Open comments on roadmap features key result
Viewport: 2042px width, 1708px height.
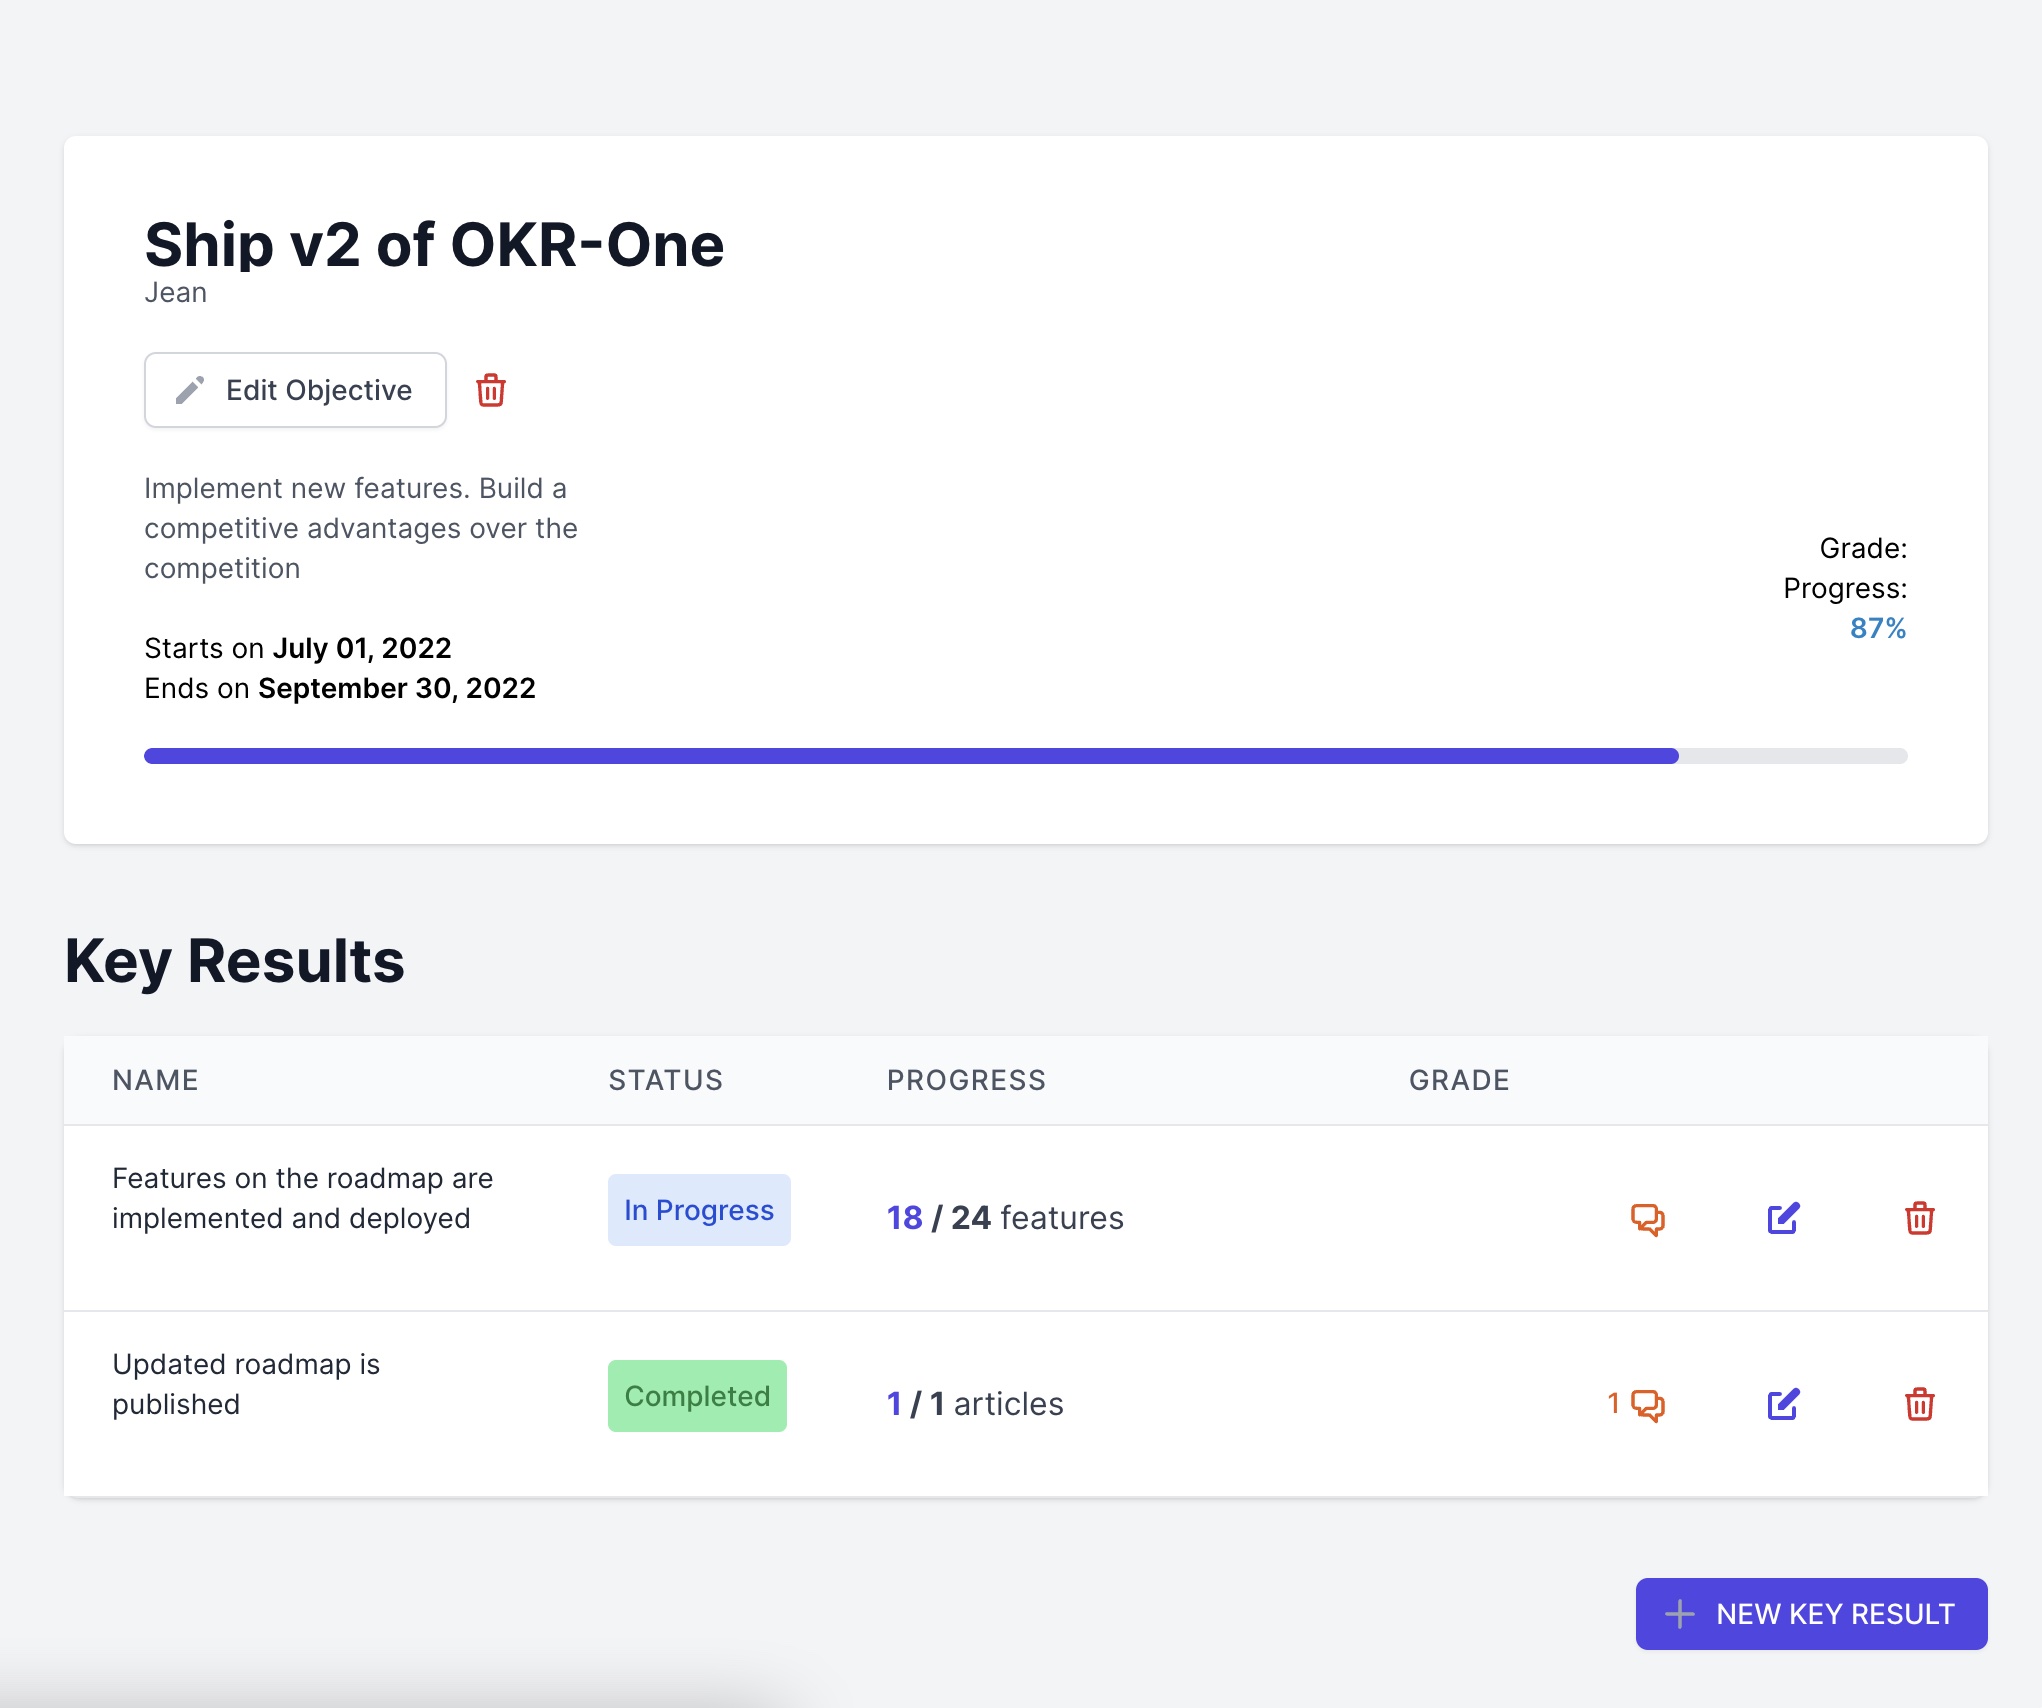coord(1649,1218)
